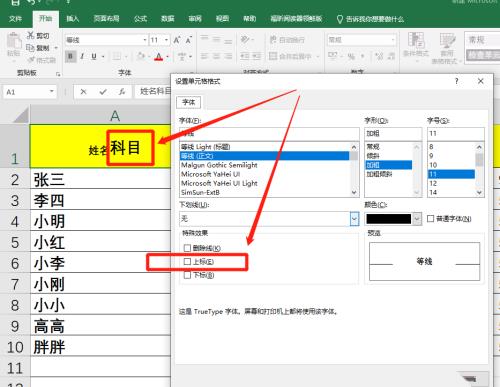Align cell text to the left
Screen dimensions: 500x387
(x=204, y=56)
